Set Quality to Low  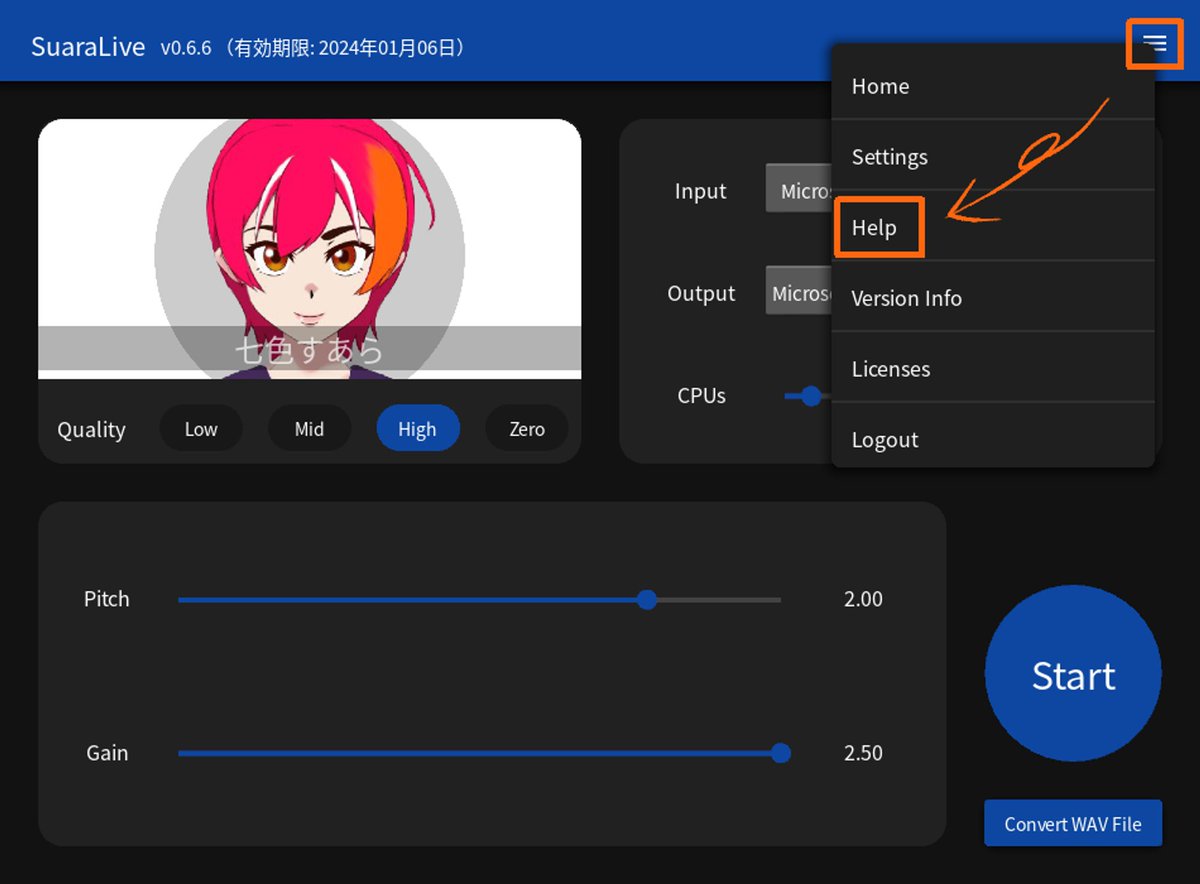tap(201, 429)
